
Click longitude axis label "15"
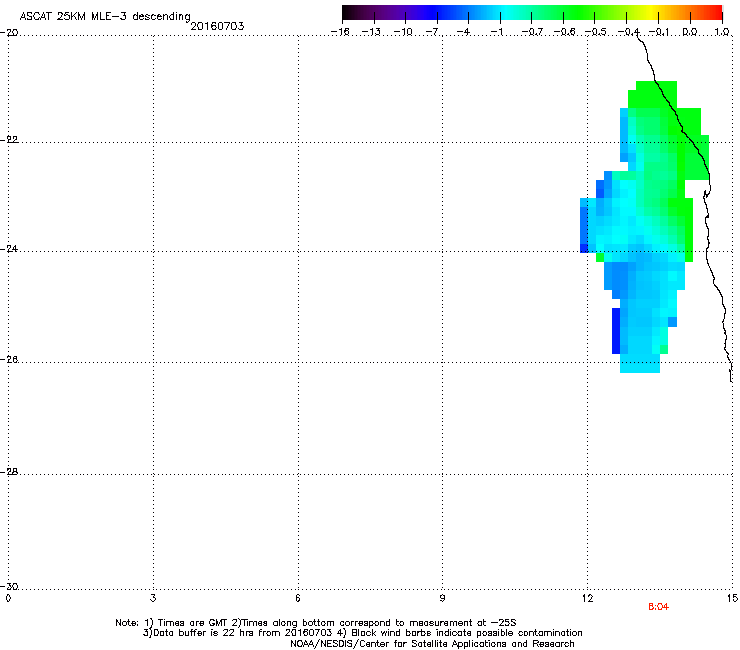pos(732,598)
